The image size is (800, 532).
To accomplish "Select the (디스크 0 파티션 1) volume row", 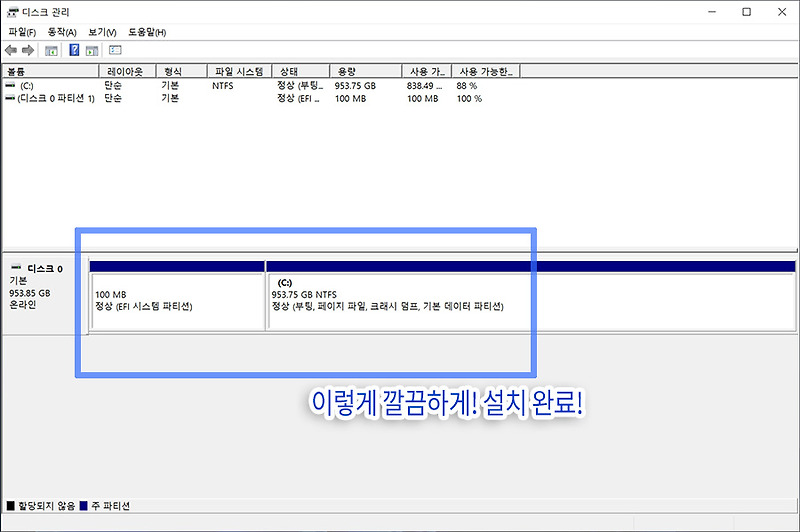I will click(56, 98).
